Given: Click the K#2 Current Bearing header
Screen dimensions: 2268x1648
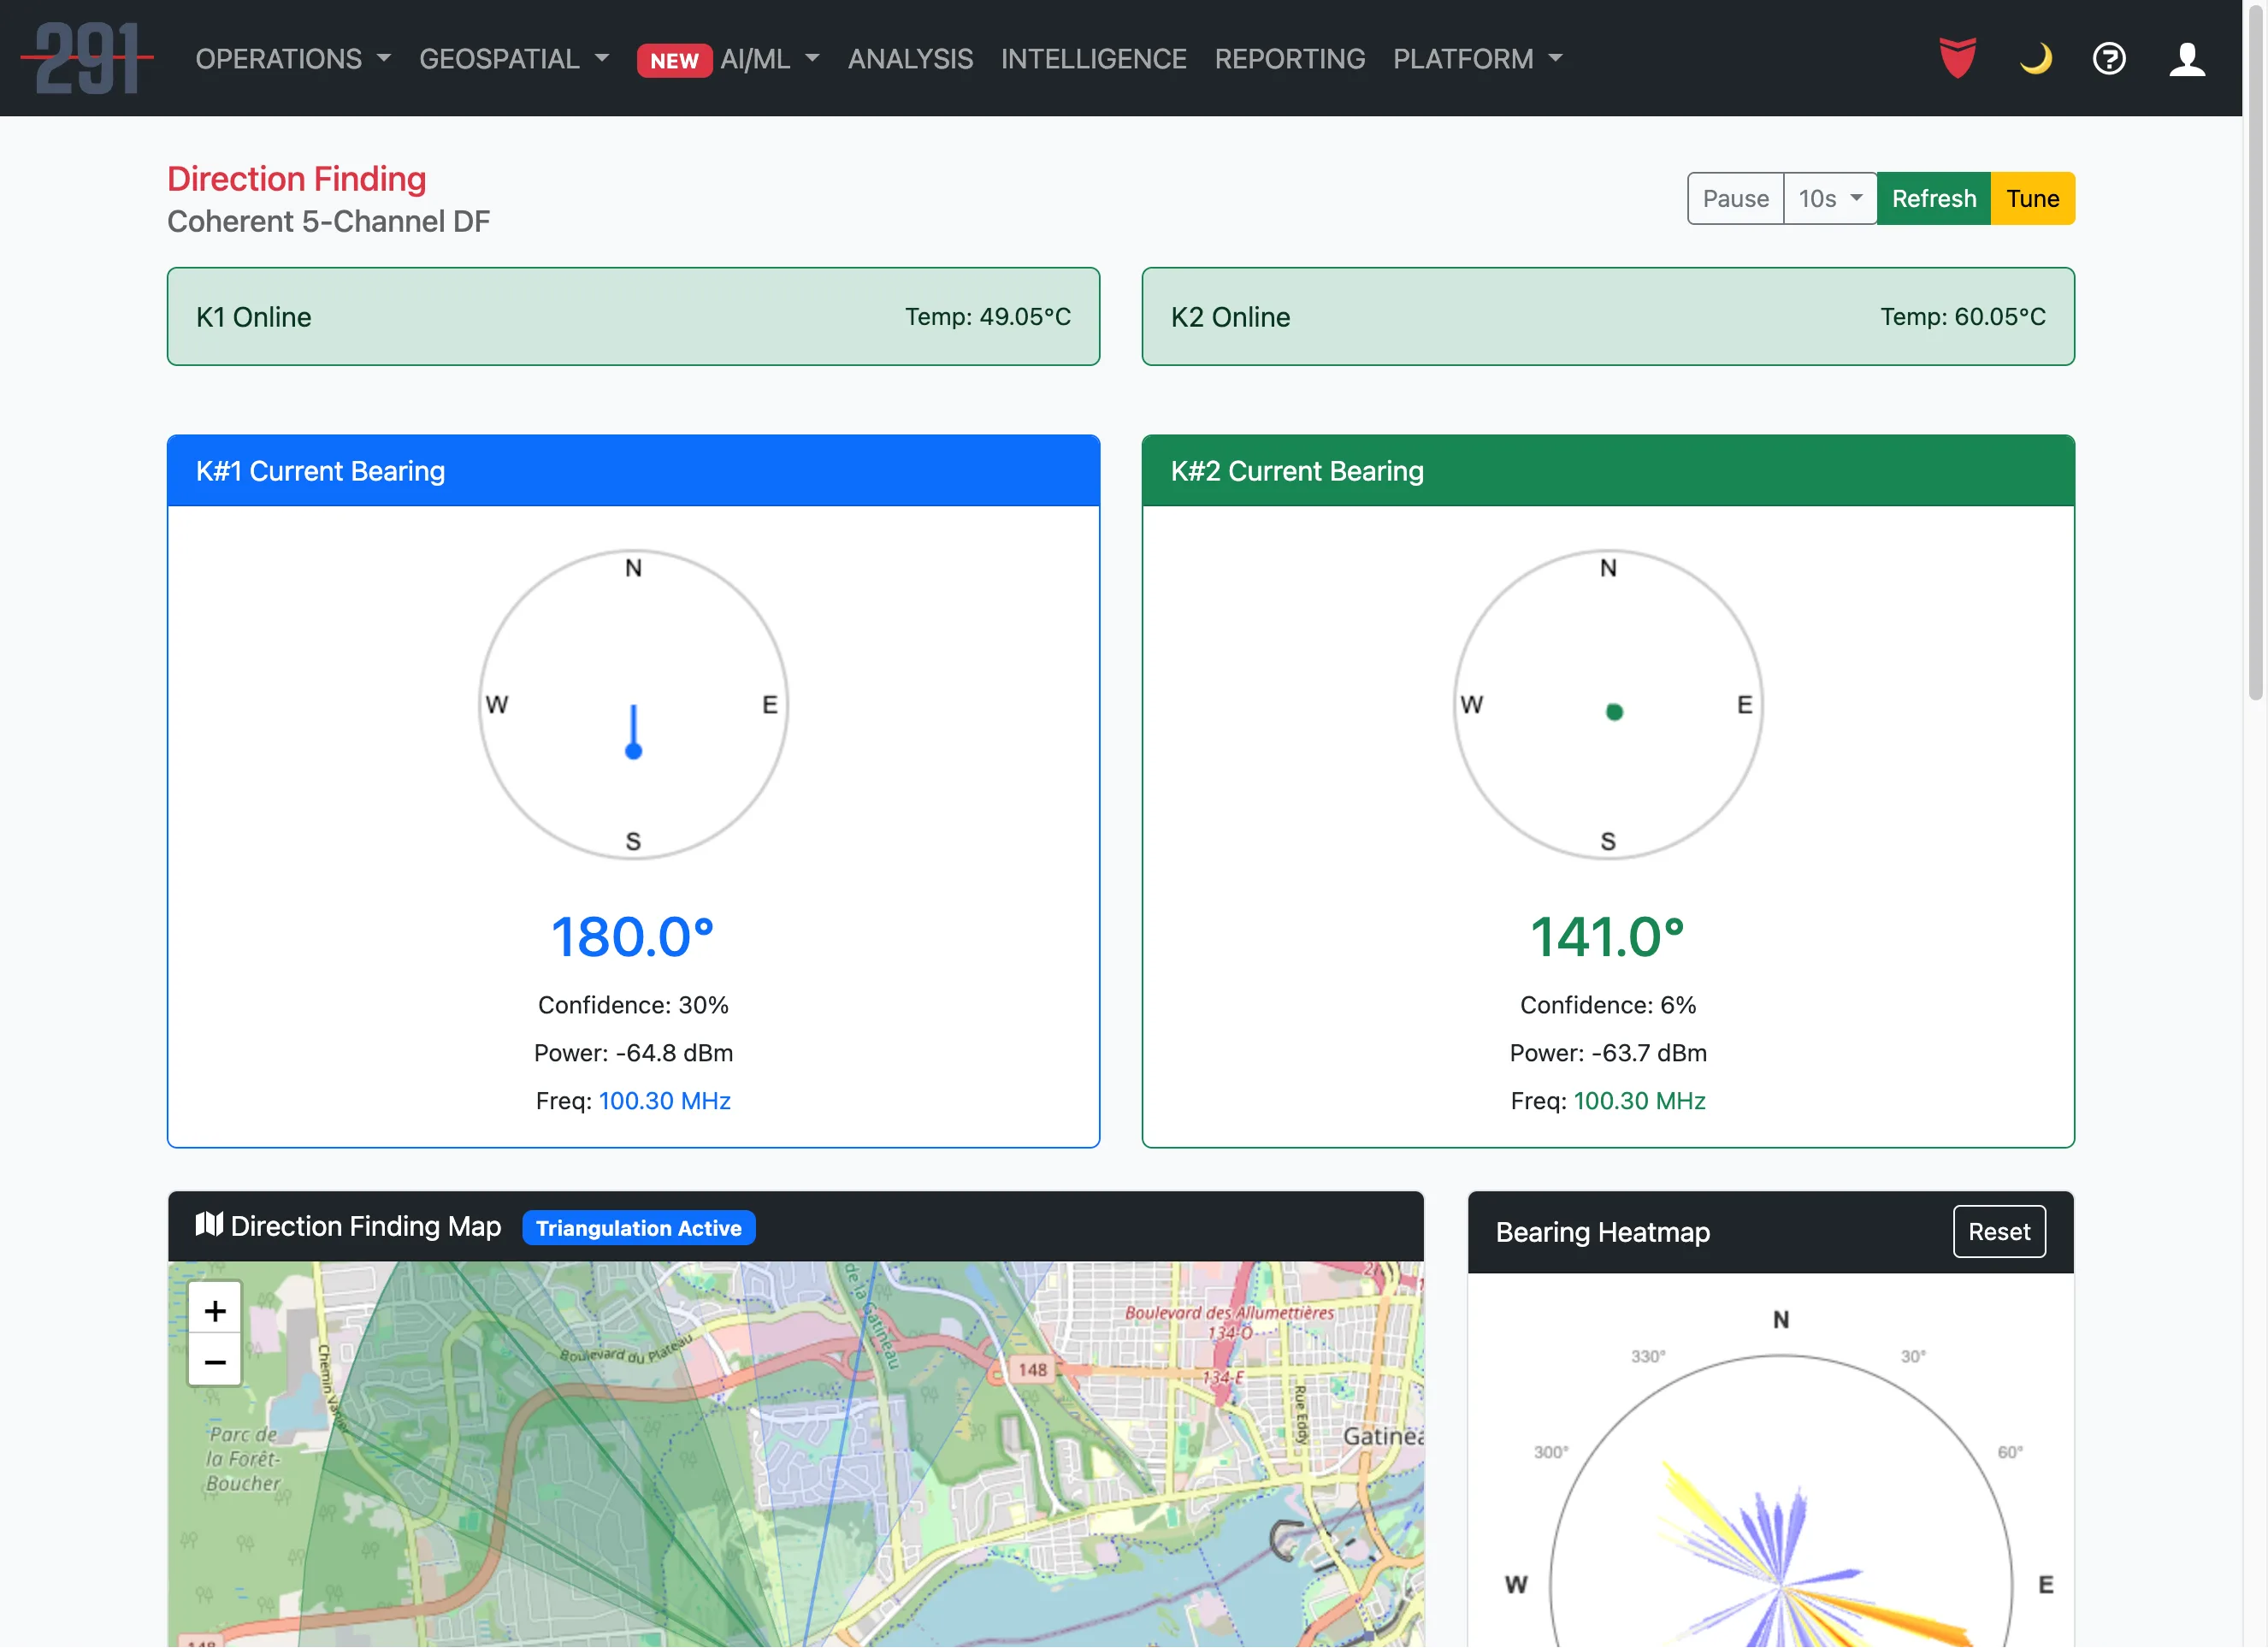Looking at the screenshot, I should tap(1296, 470).
